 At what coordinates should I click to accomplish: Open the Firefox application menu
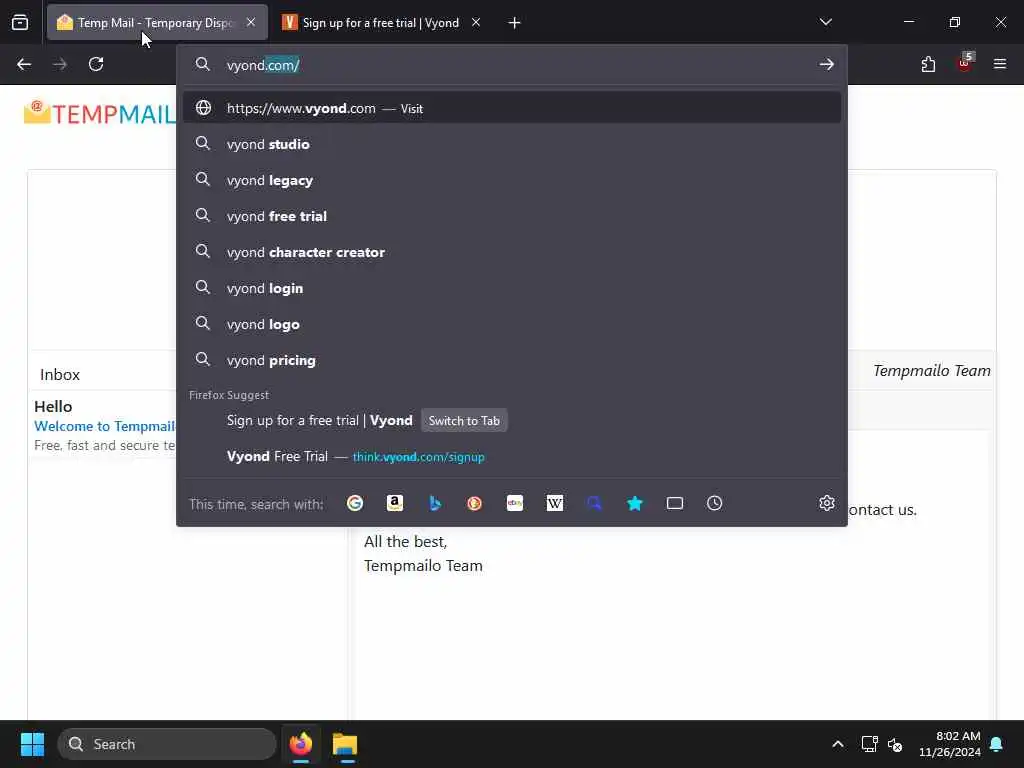pyautogui.click(x=1000, y=64)
